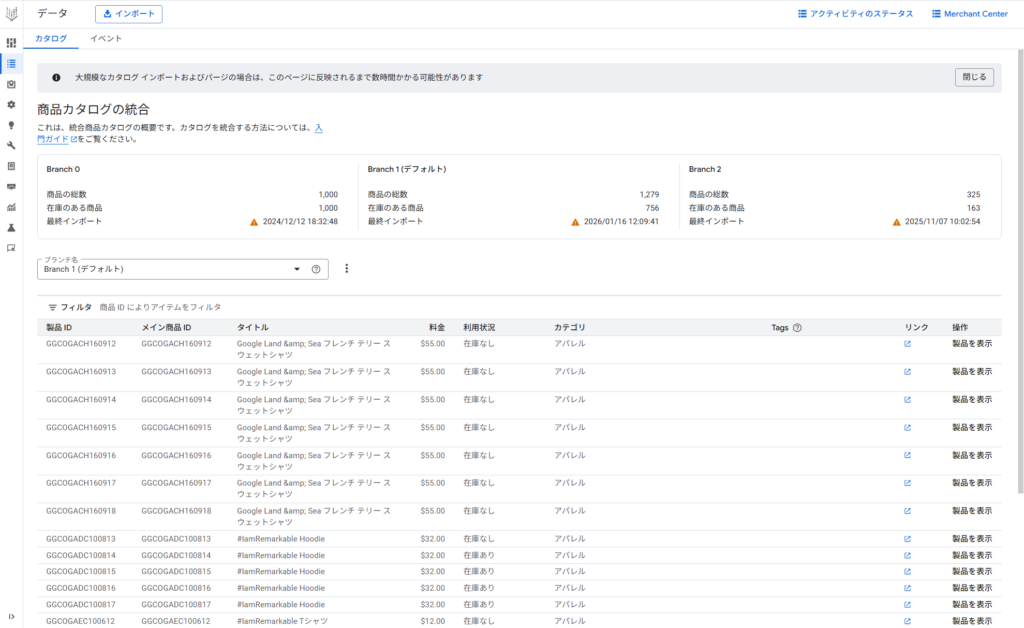Viewport: 1024px width, 628px height.
Task: Open the dashboard icon in the sidebar
Action: click(11, 43)
